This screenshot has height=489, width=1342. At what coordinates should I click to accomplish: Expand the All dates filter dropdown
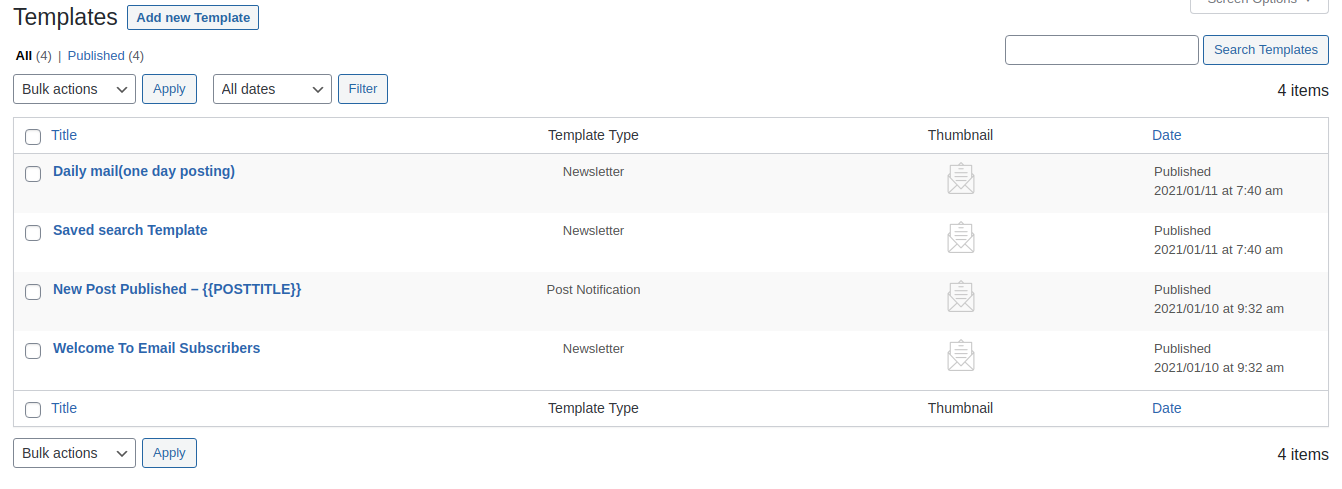click(272, 89)
